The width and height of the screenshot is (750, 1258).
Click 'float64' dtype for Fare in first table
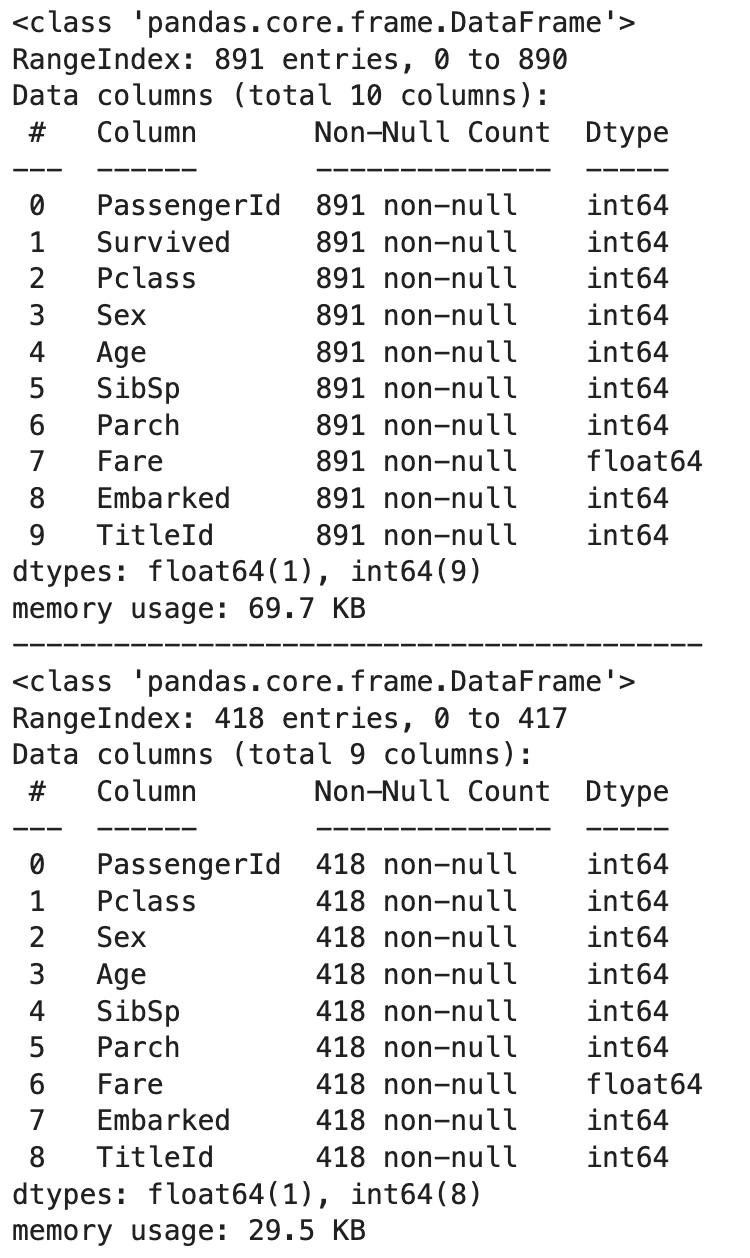644,462
